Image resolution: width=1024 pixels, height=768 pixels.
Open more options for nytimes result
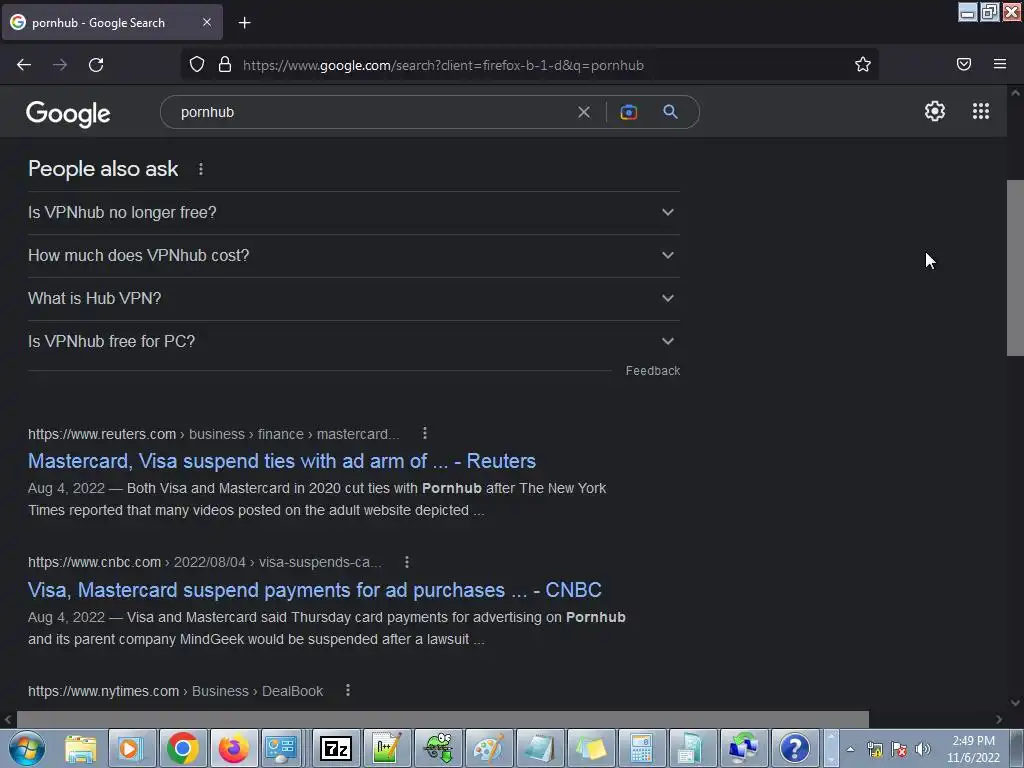[x=347, y=690]
